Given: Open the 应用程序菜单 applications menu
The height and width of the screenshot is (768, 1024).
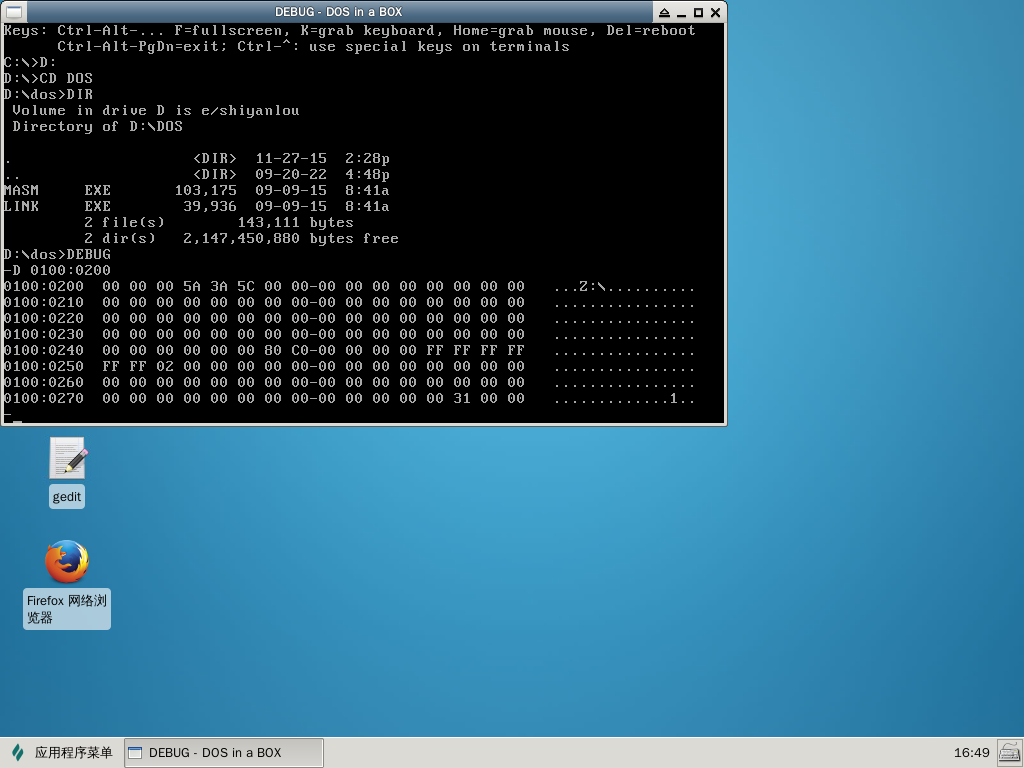Looking at the screenshot, I should 62,752.
